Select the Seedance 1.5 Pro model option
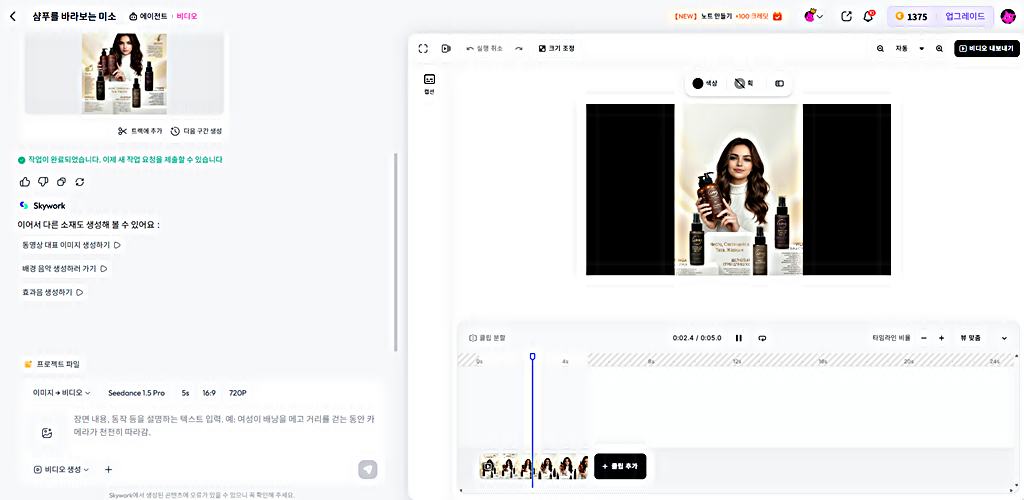This screenshot has height=500, width=1024. pos(136,393)
